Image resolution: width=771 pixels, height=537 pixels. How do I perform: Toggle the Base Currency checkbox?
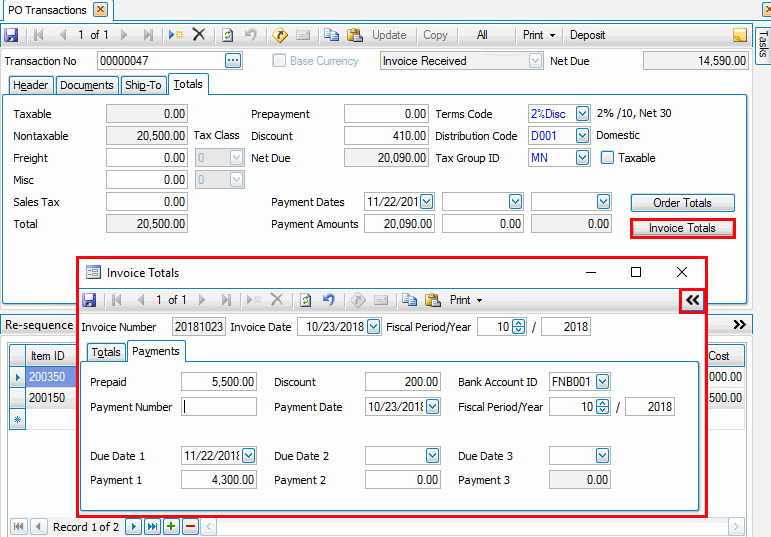pyautogui.click(x=279, y=60)
